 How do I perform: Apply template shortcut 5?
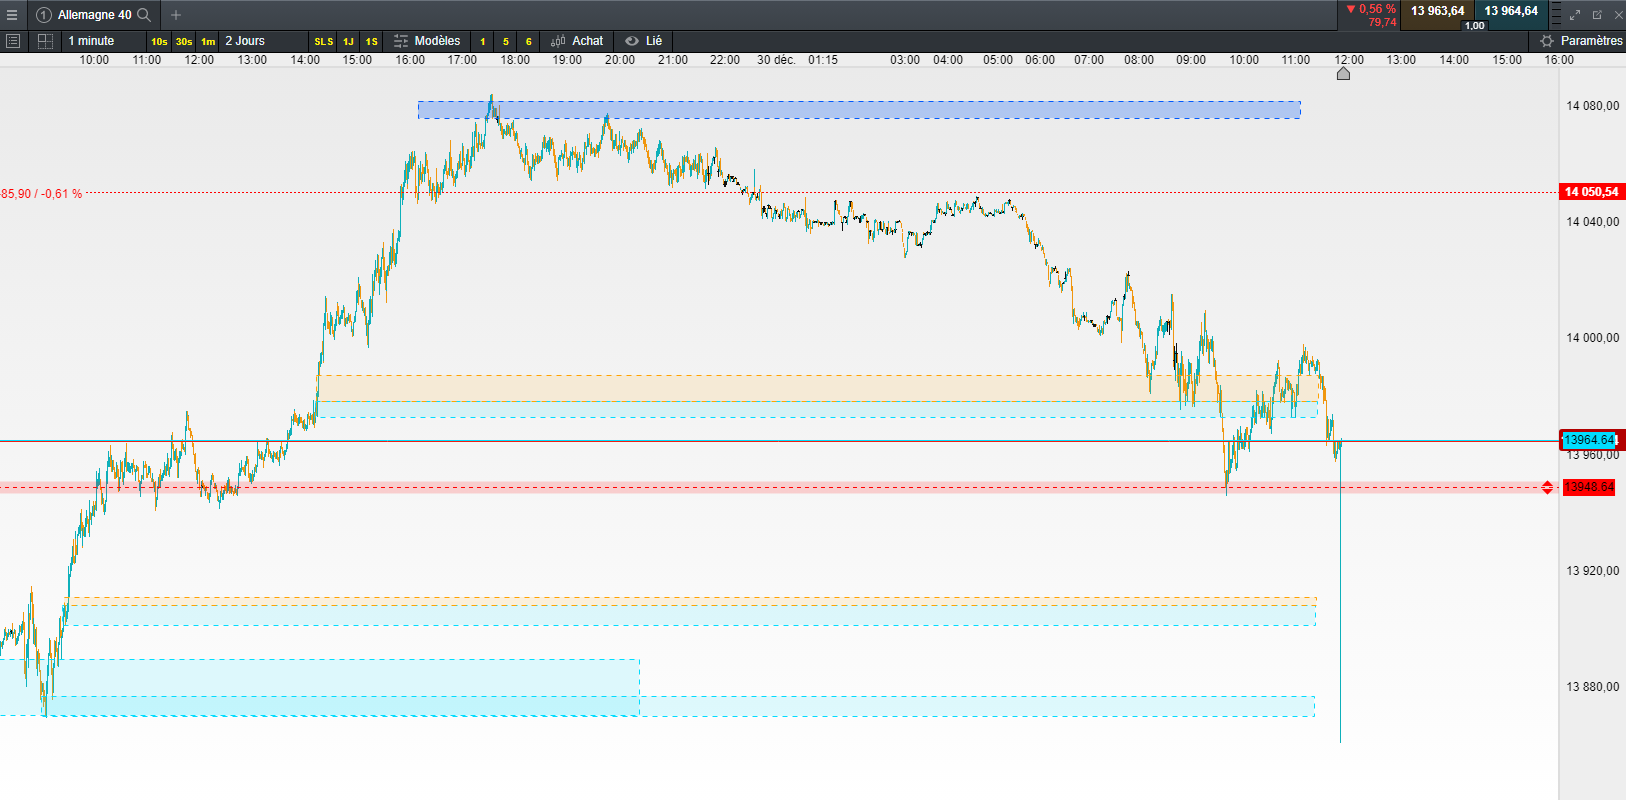tap(506, 41)
